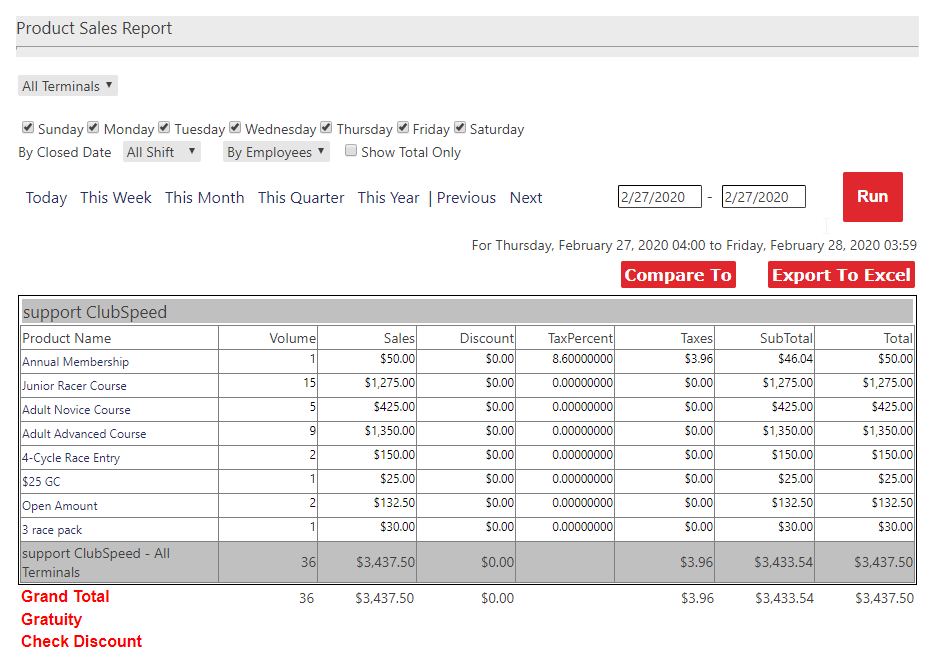
Task: Click the SubTotal column header
Action: (786, 338)
